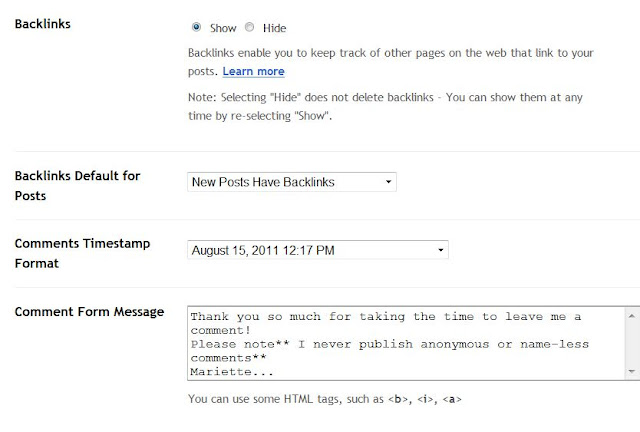The image size is (640, 432).
Task: Click the HTML tags hint below message box
Action: 324,399
